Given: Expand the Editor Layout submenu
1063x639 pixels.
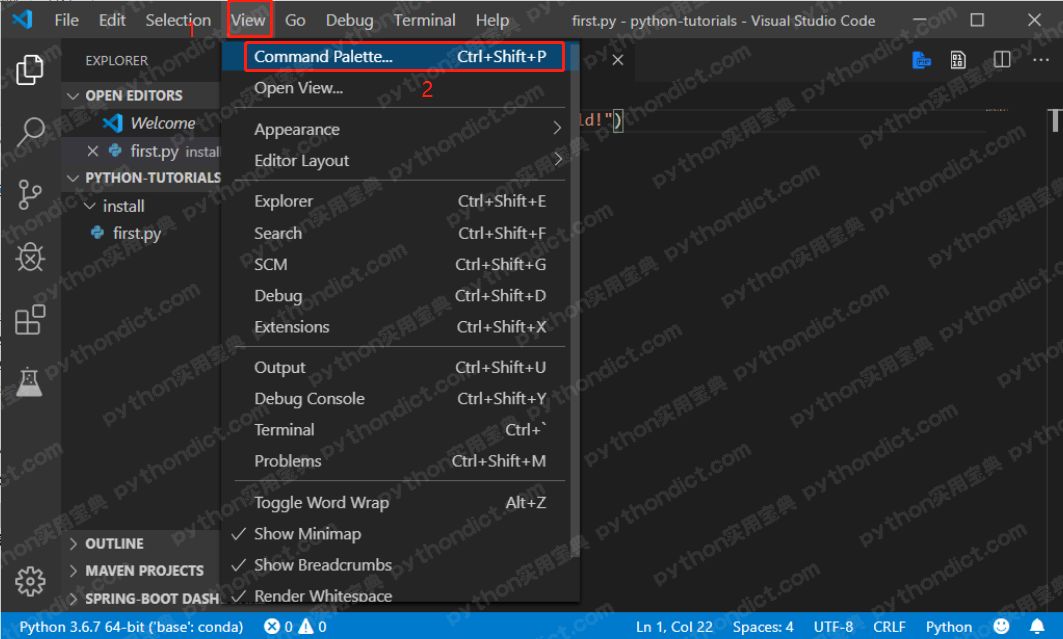Looking at the screenshot, I should pos(400,161).
